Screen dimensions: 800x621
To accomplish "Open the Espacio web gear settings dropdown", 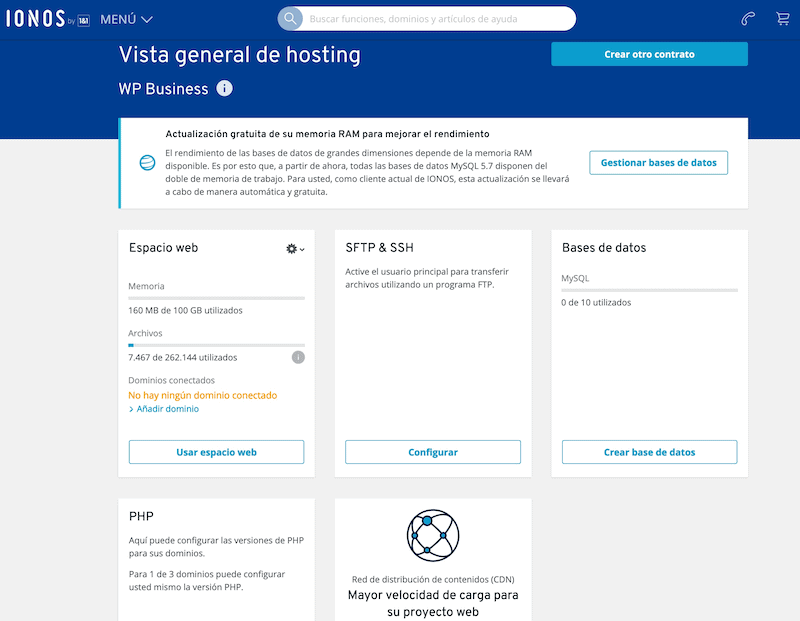I will coord(295,249).
